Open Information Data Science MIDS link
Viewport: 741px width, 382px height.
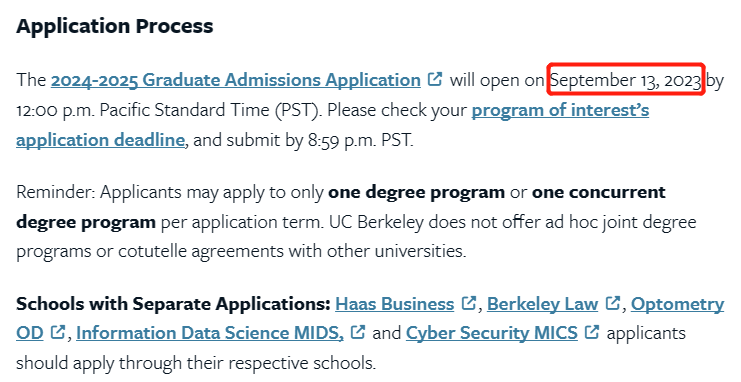coord(210,333)
